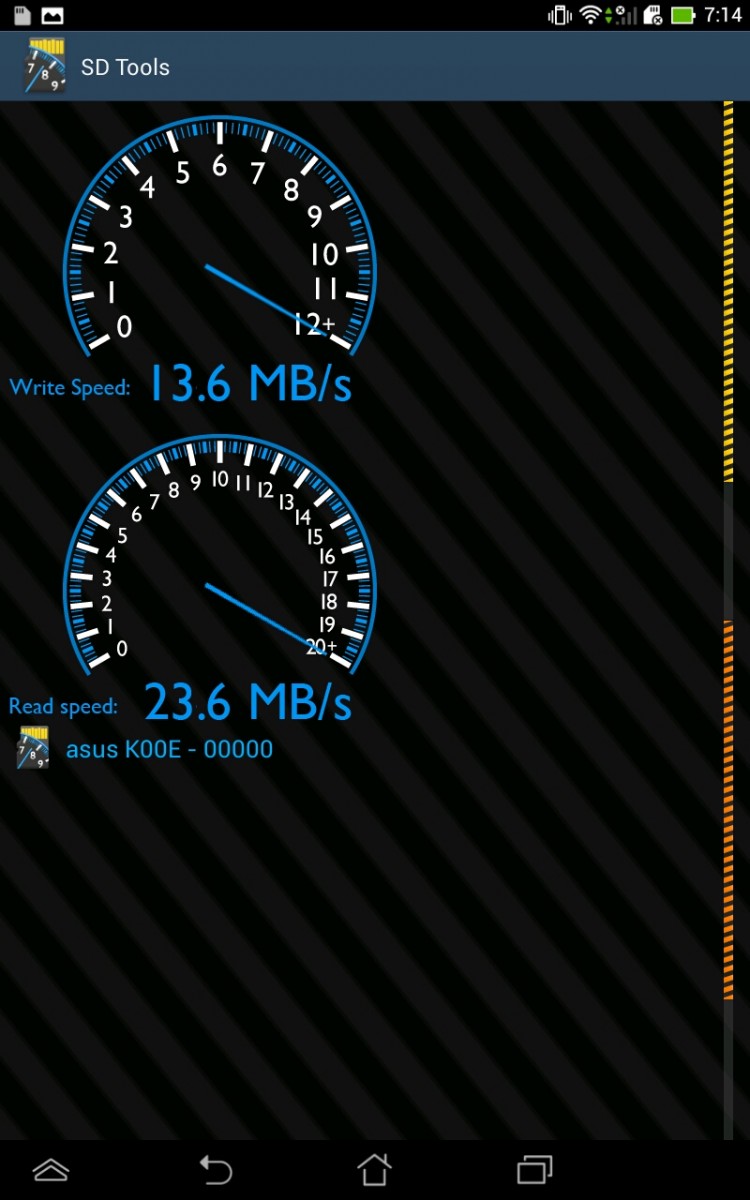
Task: Tap the read speed gauge dial
Action: (x=220, y=554)
